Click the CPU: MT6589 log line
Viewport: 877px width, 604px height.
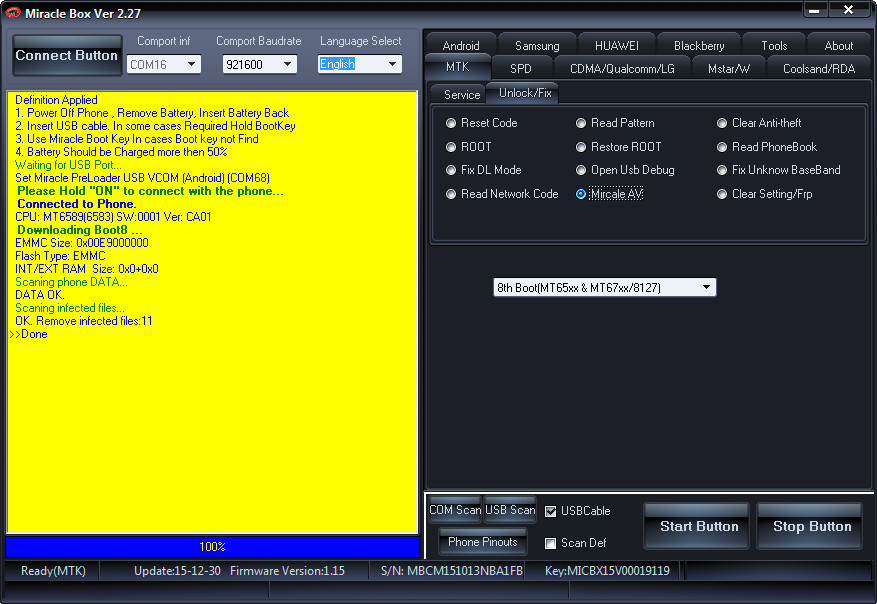(x=113, y=217)
